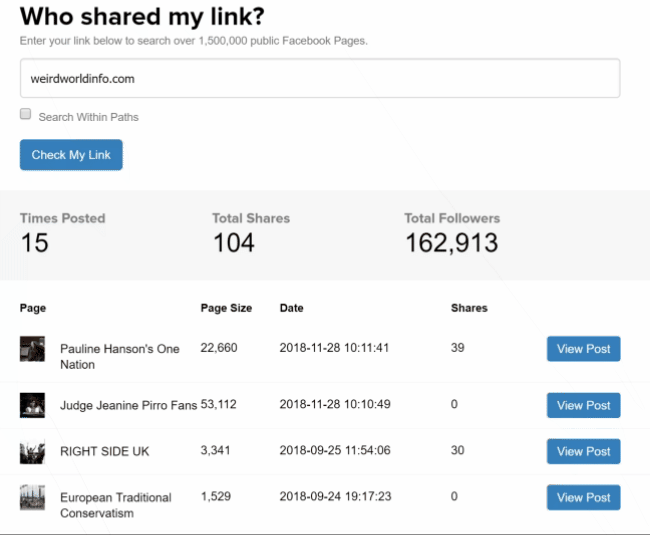
Task: Click the Total Followers value 162,913
Action: point(452,243)
